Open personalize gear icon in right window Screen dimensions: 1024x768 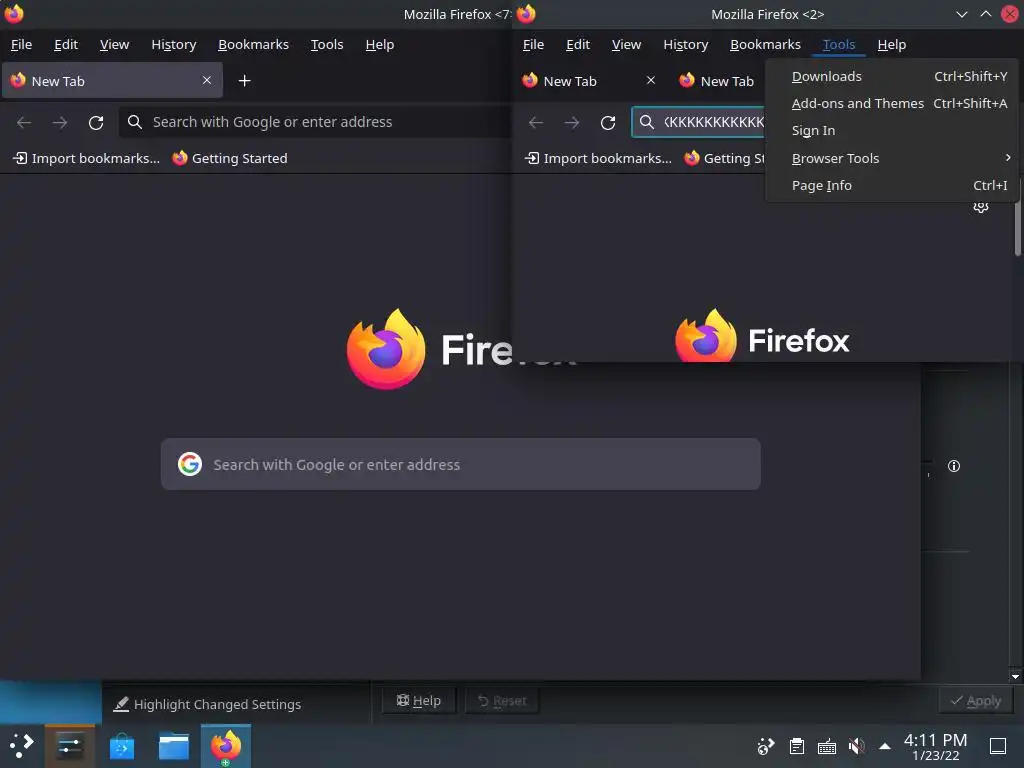tap(981, 208)
